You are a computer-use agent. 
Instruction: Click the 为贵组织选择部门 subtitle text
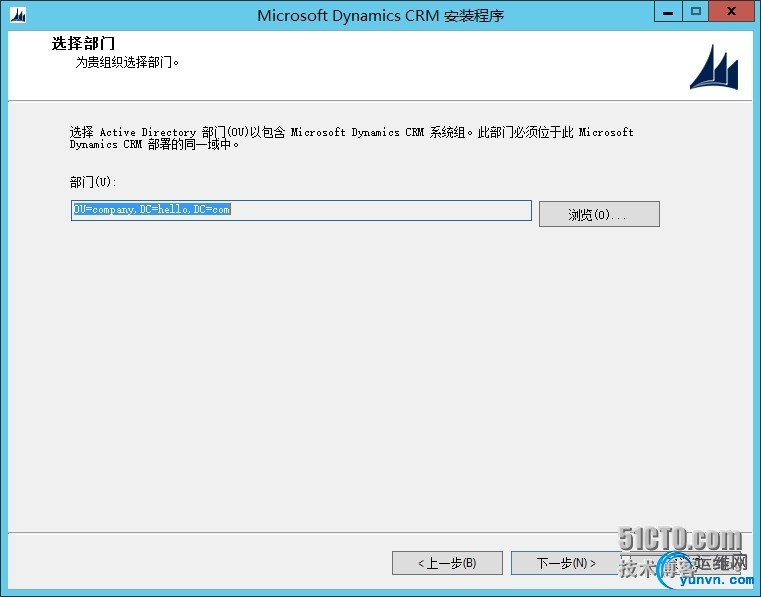click(127, 62)
